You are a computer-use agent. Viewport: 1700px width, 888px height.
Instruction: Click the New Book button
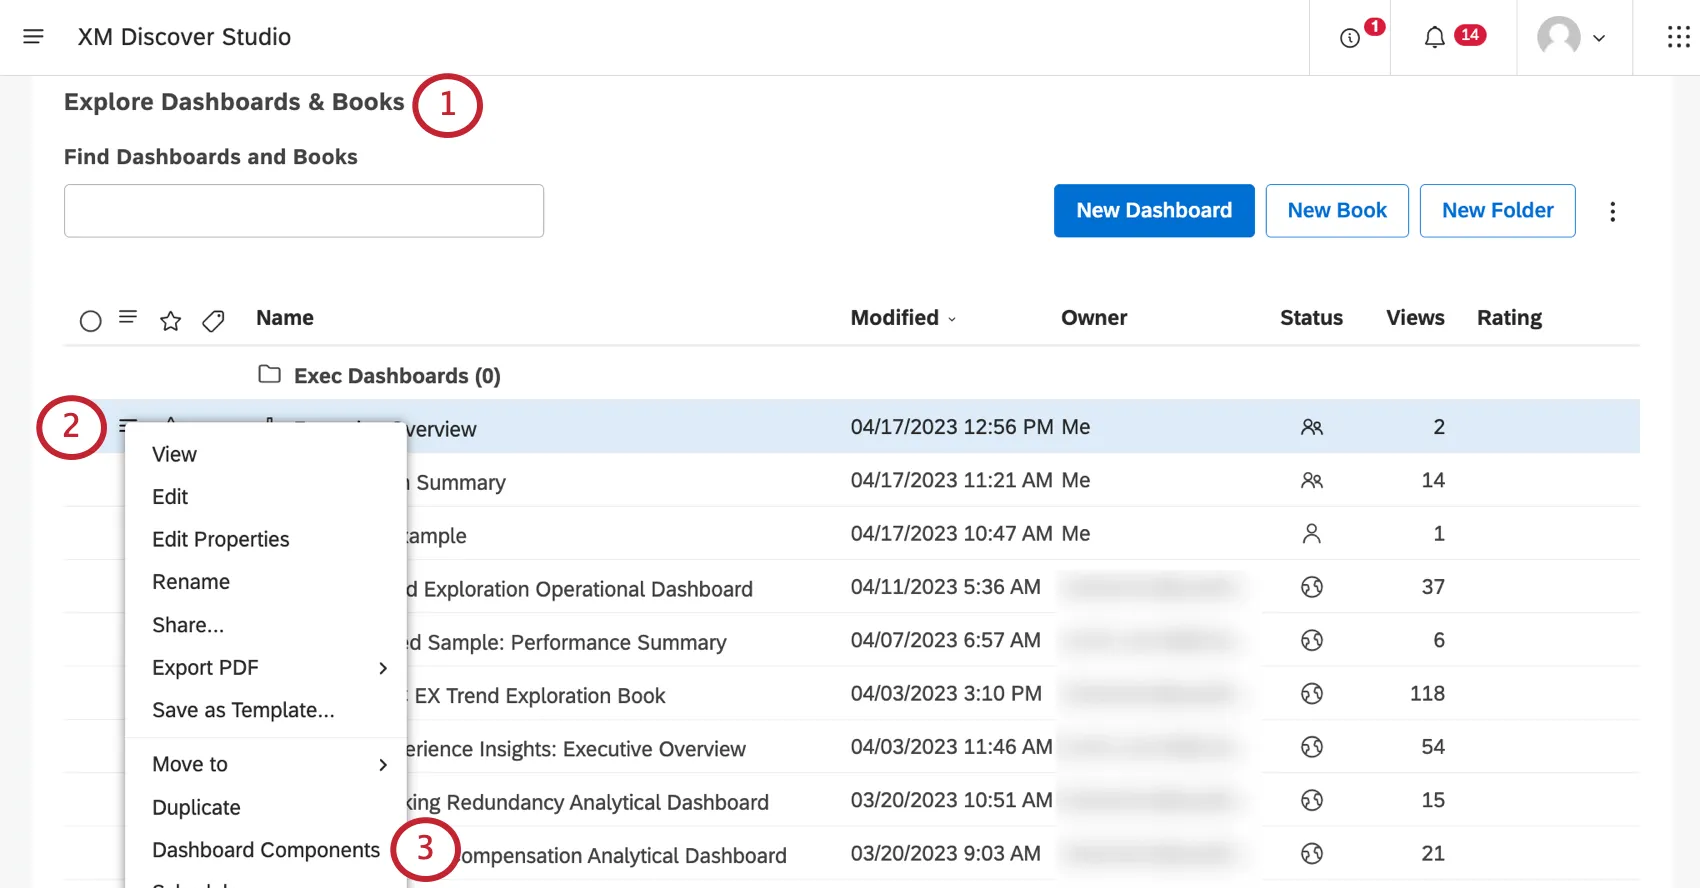[x=1336, y=211]
